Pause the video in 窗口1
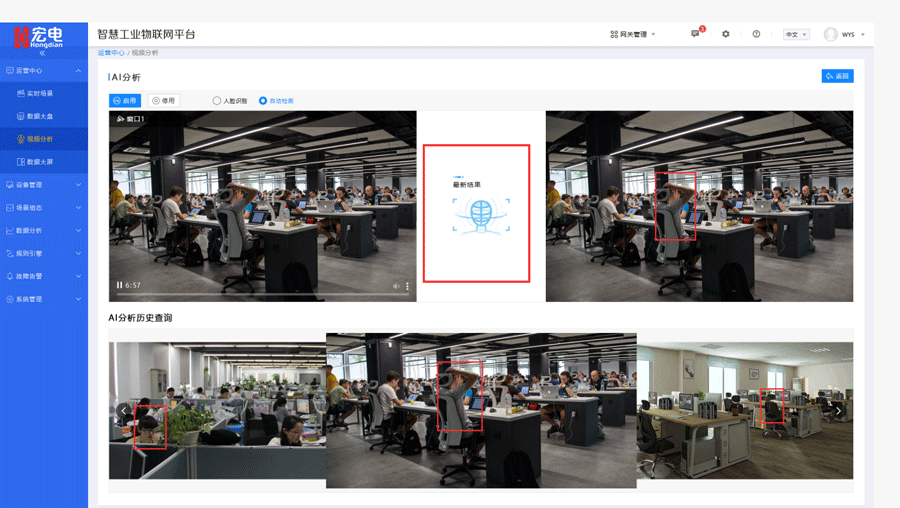The image size is (900, 508). 119,286
